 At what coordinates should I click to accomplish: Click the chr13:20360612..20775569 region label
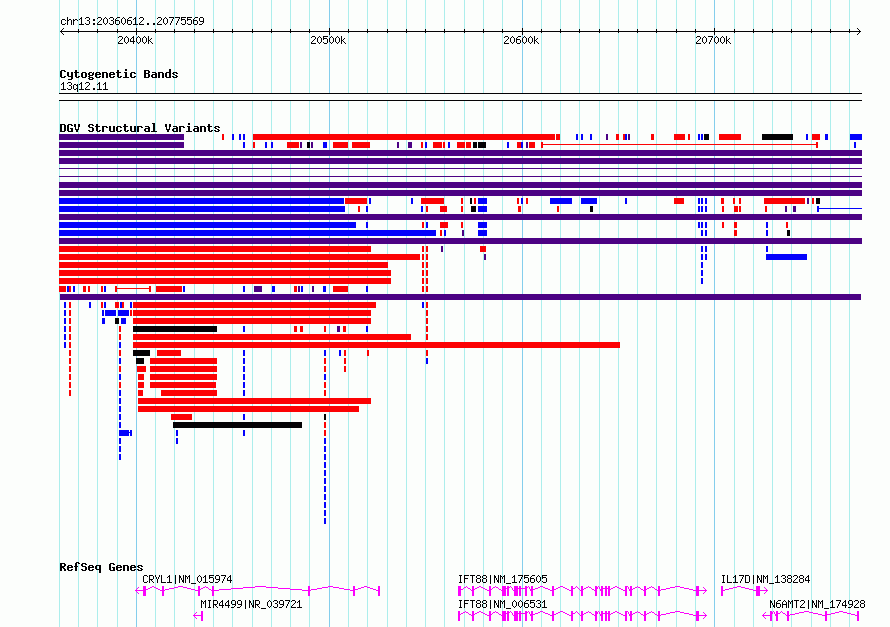[132, 22]
